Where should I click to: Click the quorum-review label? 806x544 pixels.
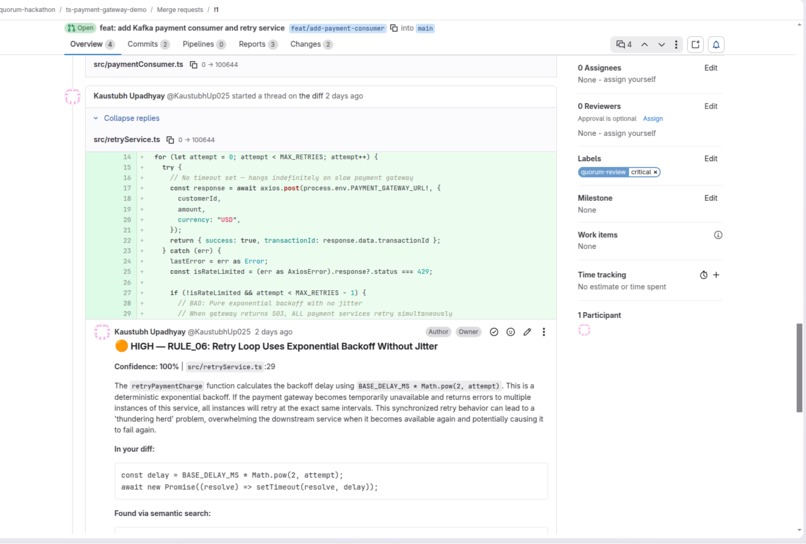tap(603, 172)
